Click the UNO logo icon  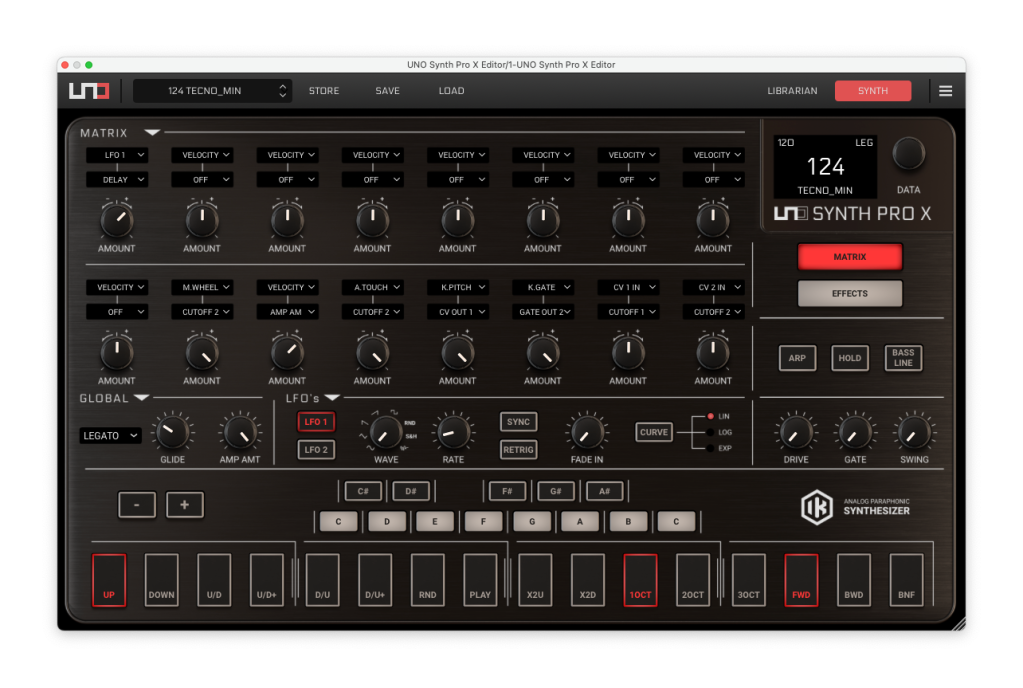click(x=89, y=91)
